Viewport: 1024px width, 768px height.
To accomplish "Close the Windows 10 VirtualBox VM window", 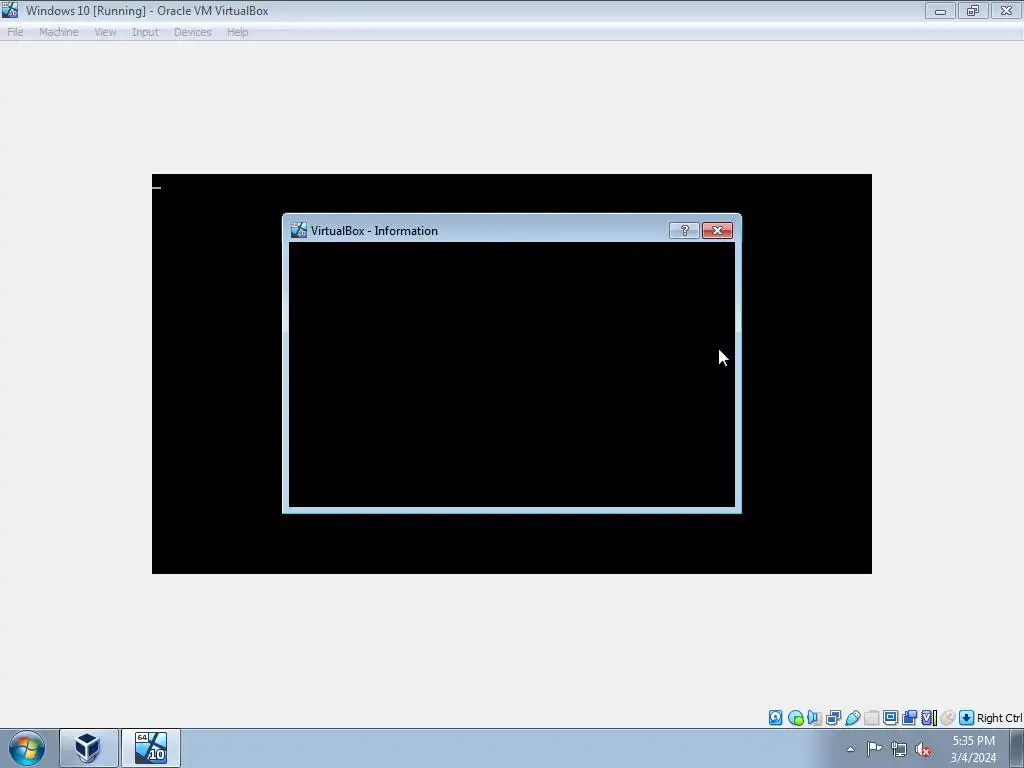I will click(x=1006, y=11).
